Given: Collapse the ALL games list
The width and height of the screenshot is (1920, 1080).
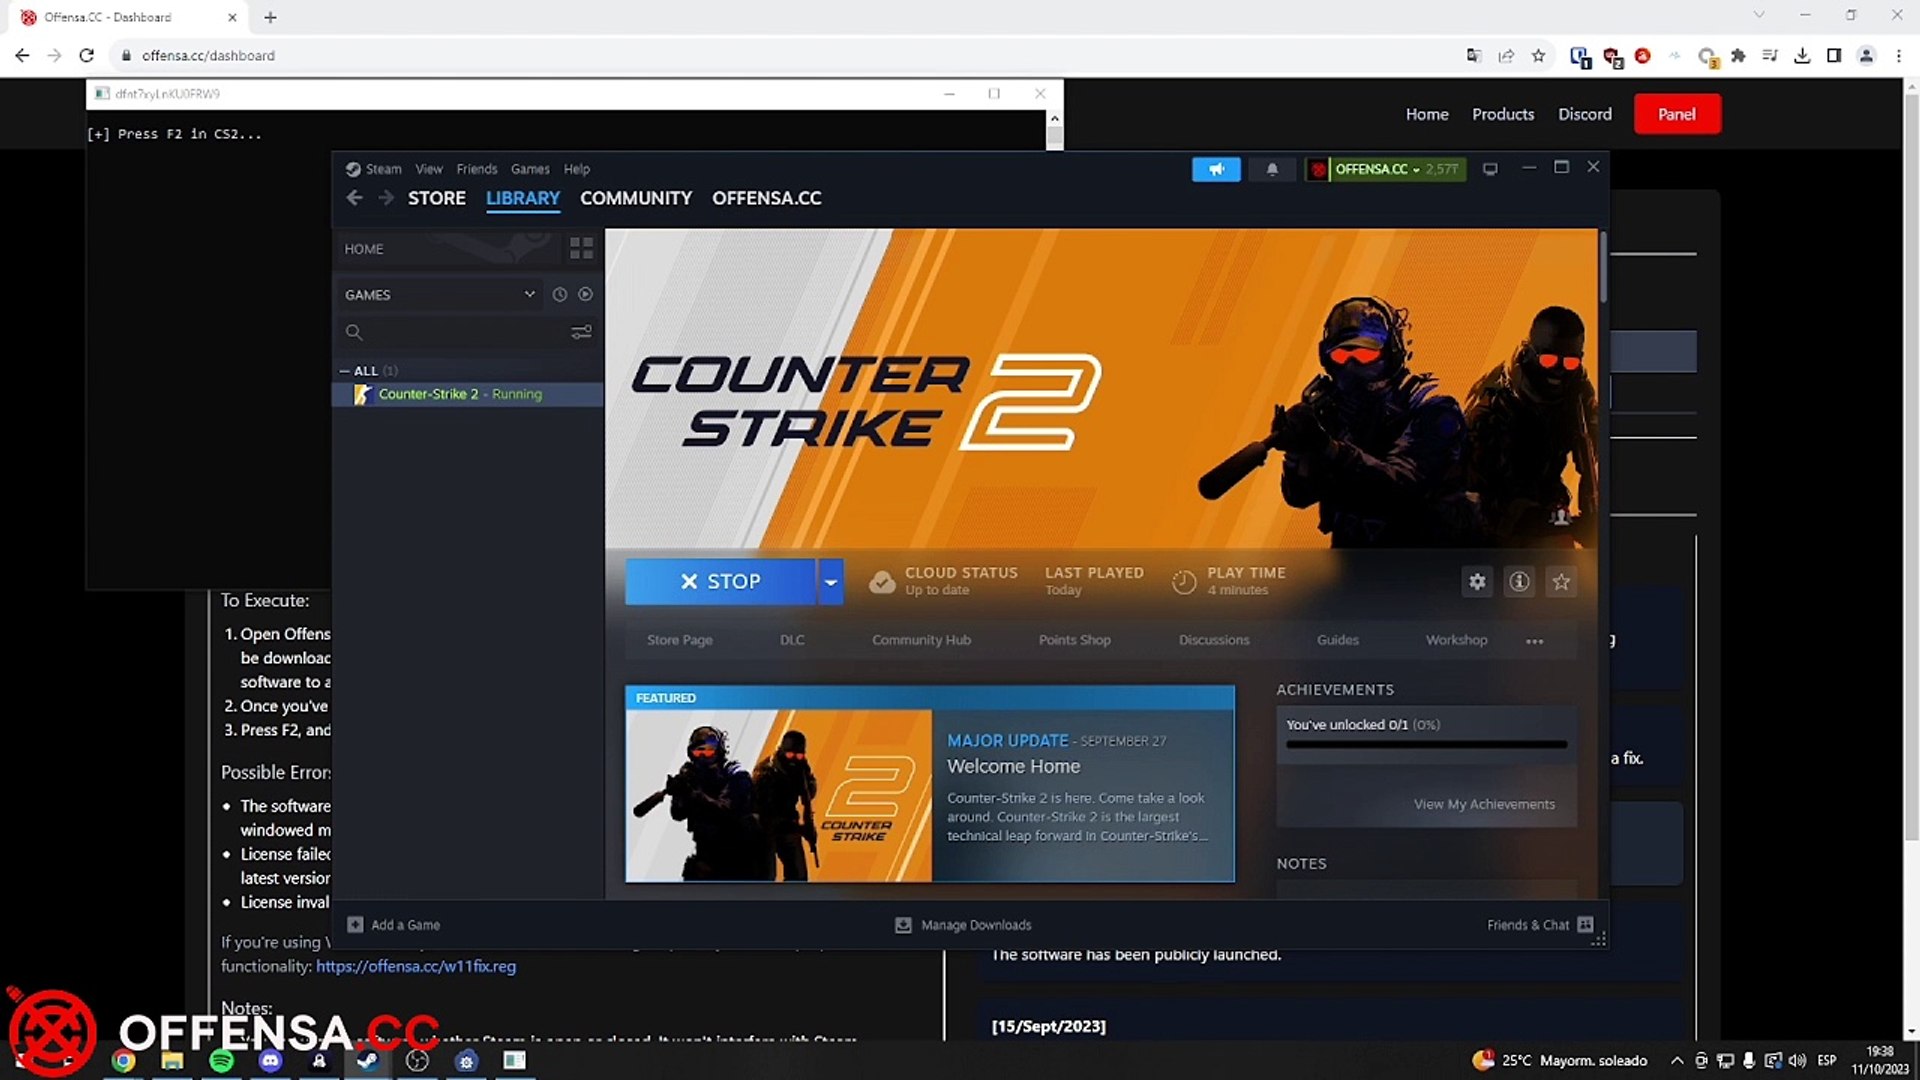Looking at the screenshot, I should coord(343,370).
